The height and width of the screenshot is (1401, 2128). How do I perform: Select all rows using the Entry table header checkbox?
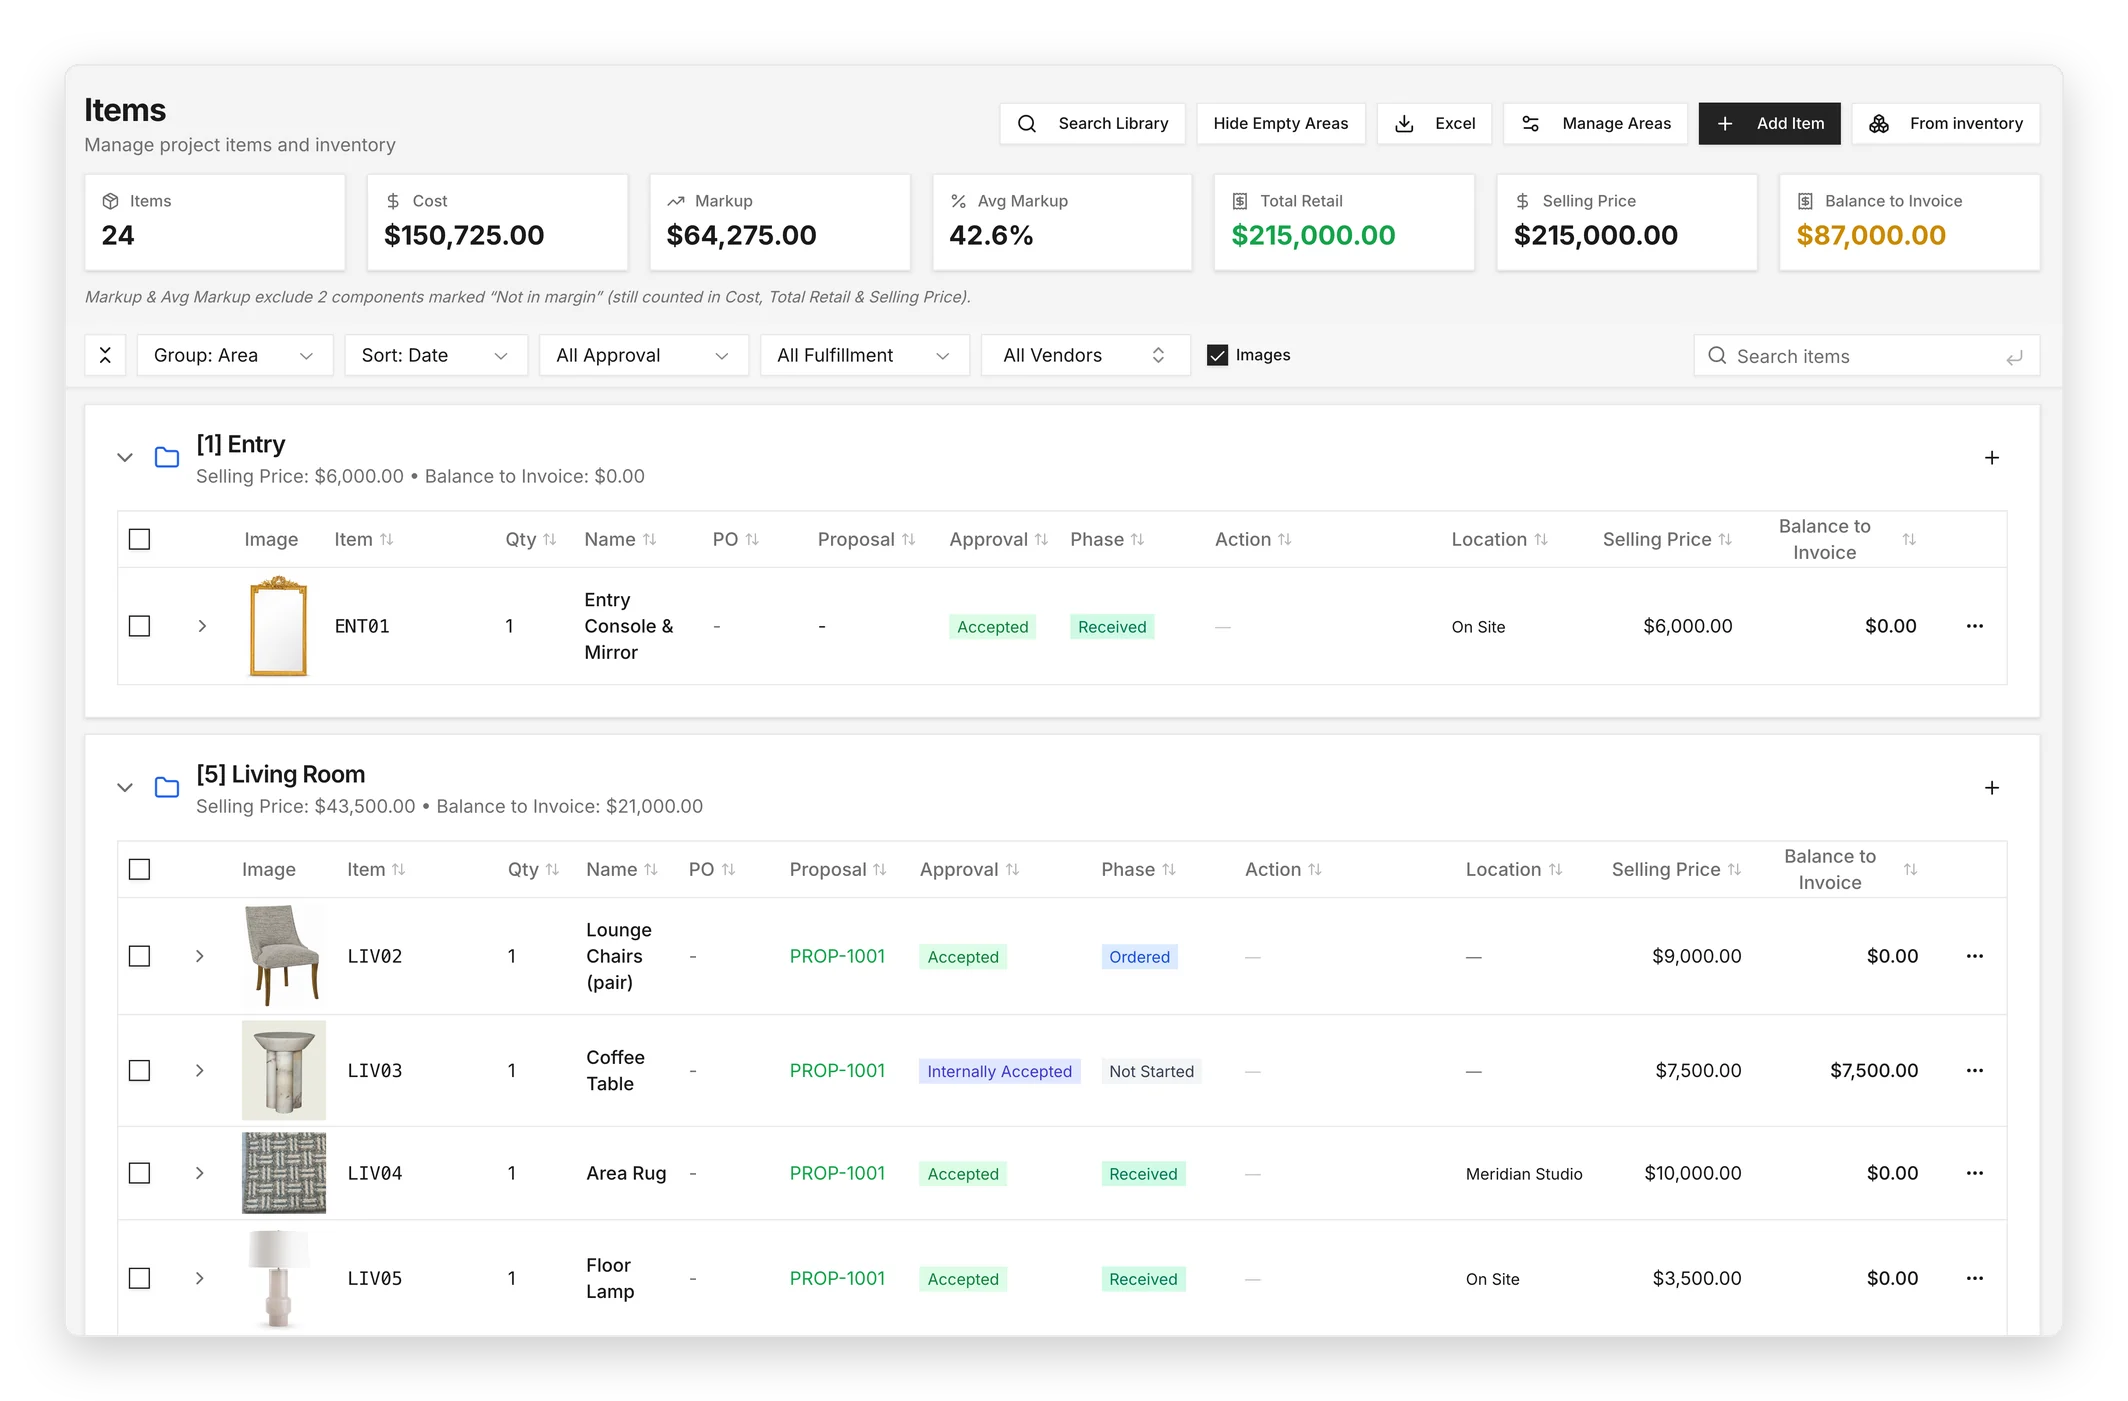tap(140, 539)
